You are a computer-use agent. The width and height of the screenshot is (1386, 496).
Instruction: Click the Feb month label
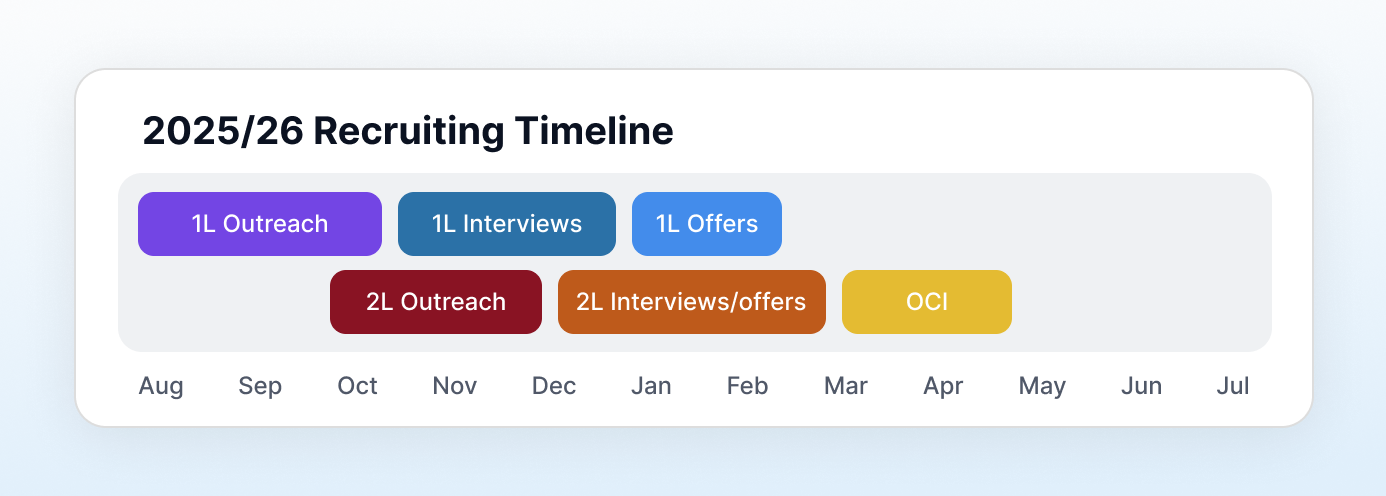747,386
